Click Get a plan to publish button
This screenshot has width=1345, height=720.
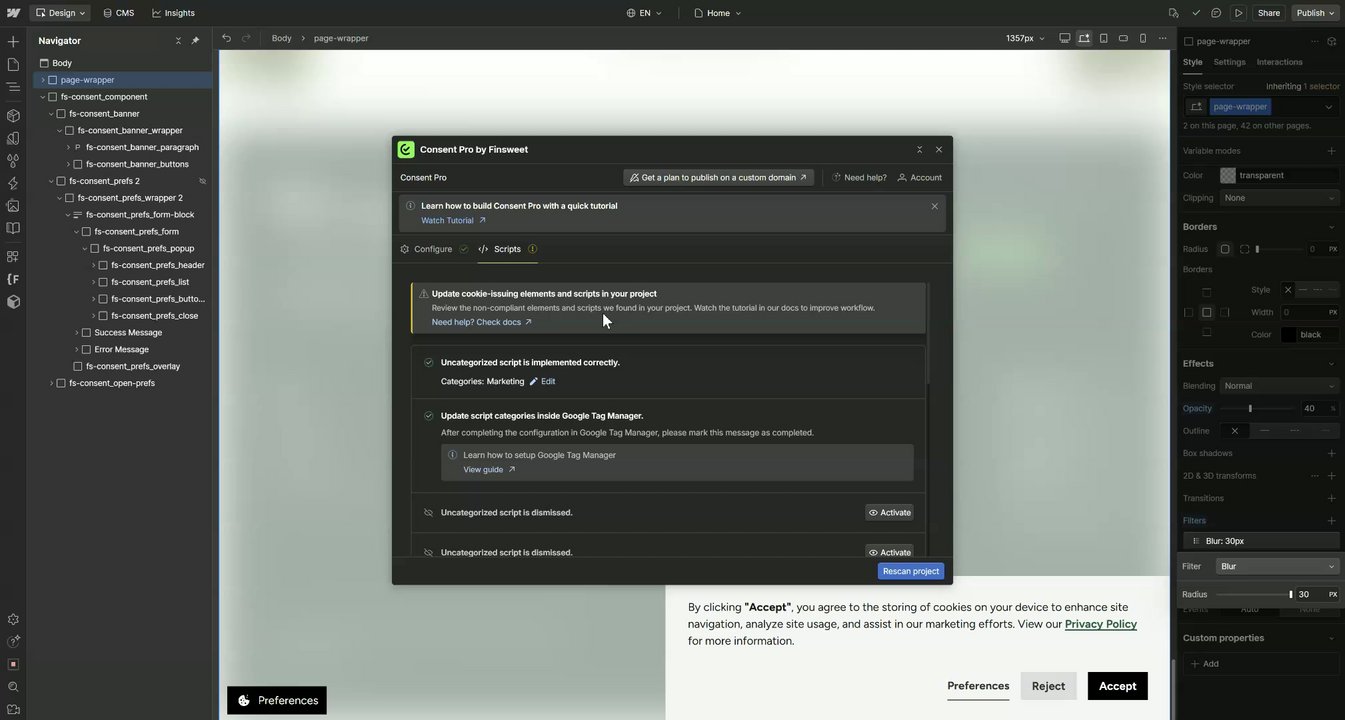tap(718, 177)
